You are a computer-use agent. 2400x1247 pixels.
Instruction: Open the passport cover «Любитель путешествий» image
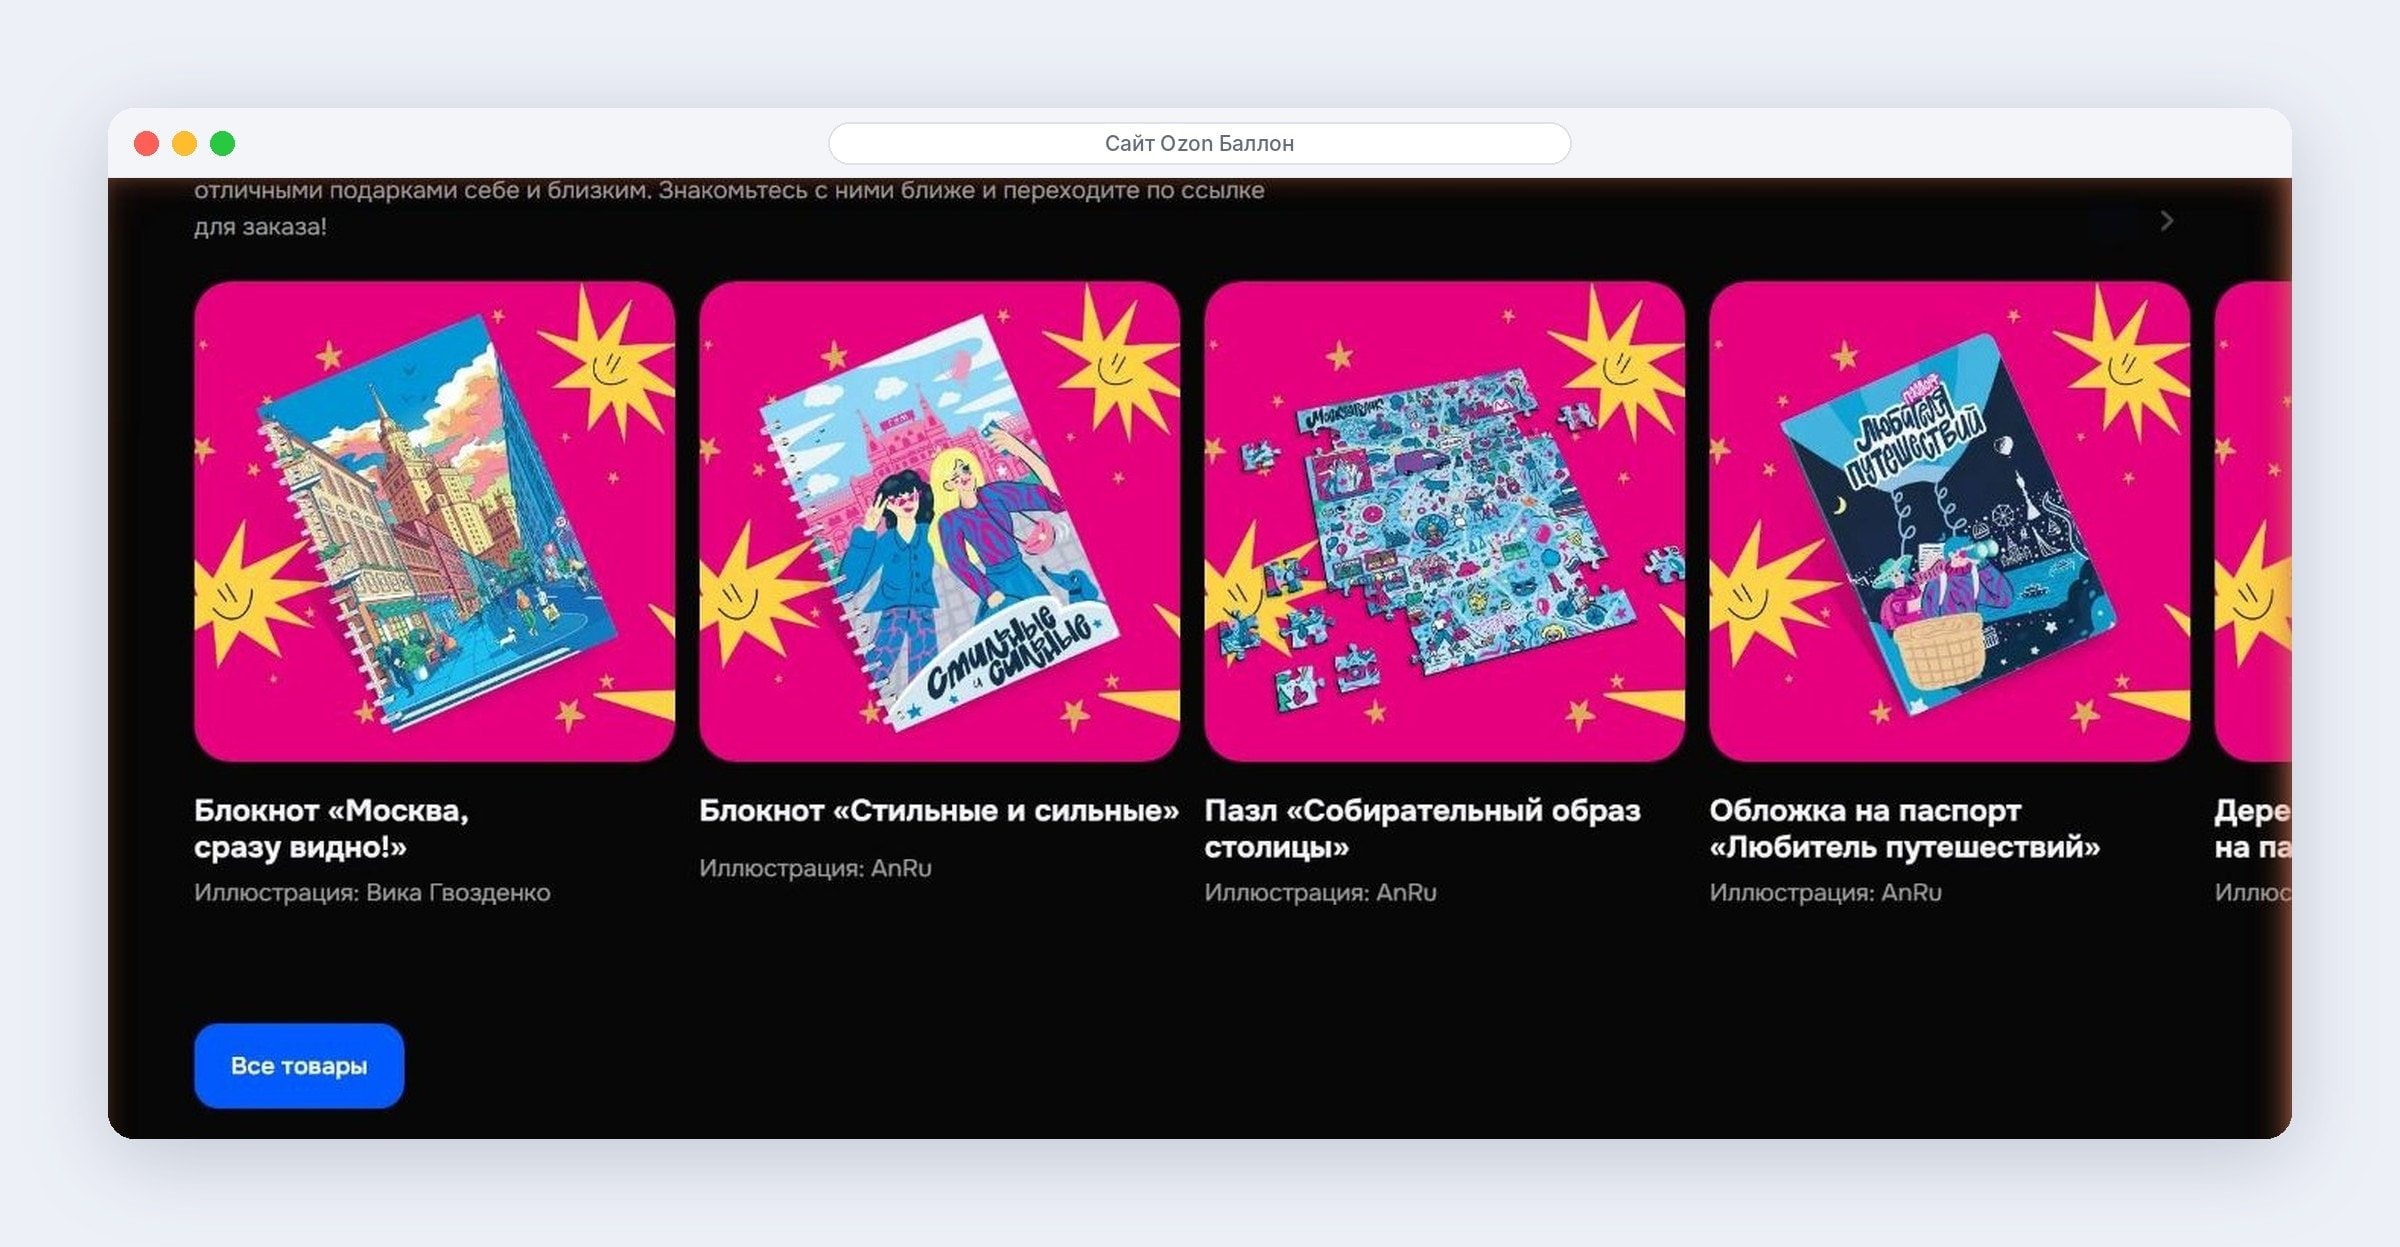[1950, 521]
